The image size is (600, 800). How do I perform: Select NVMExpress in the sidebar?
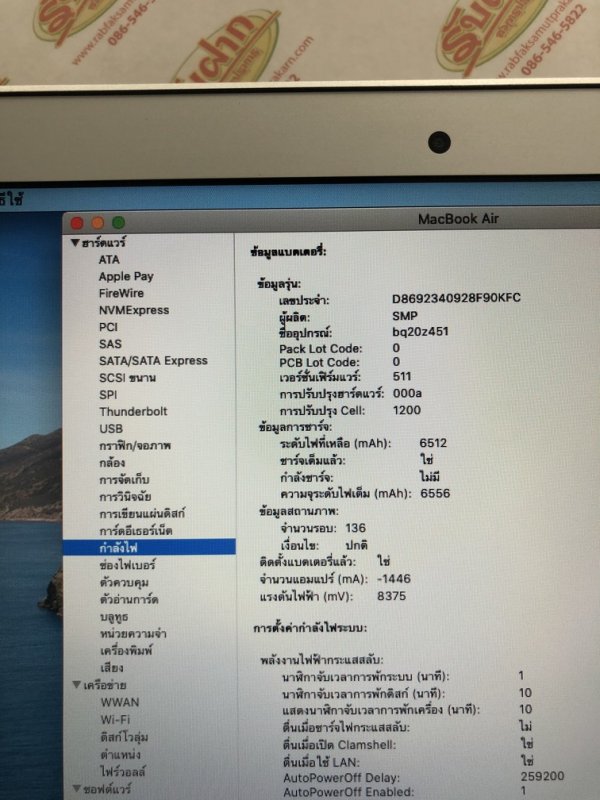(134, 310)
